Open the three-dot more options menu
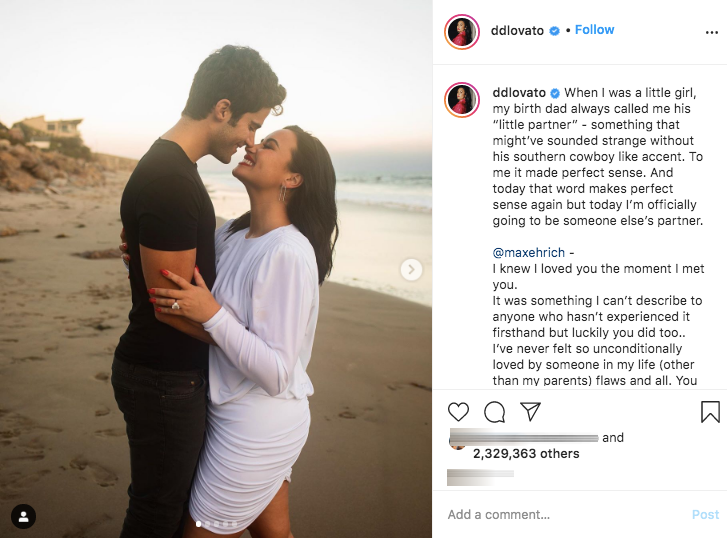The width and height of the screenshot is (727, 538). (x=712, y=32)
